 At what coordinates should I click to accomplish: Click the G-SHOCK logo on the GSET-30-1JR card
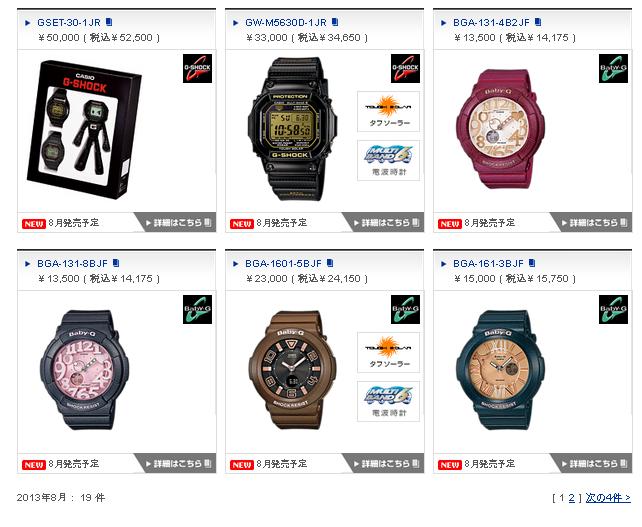pyautogui.click(x=197, y=68)
